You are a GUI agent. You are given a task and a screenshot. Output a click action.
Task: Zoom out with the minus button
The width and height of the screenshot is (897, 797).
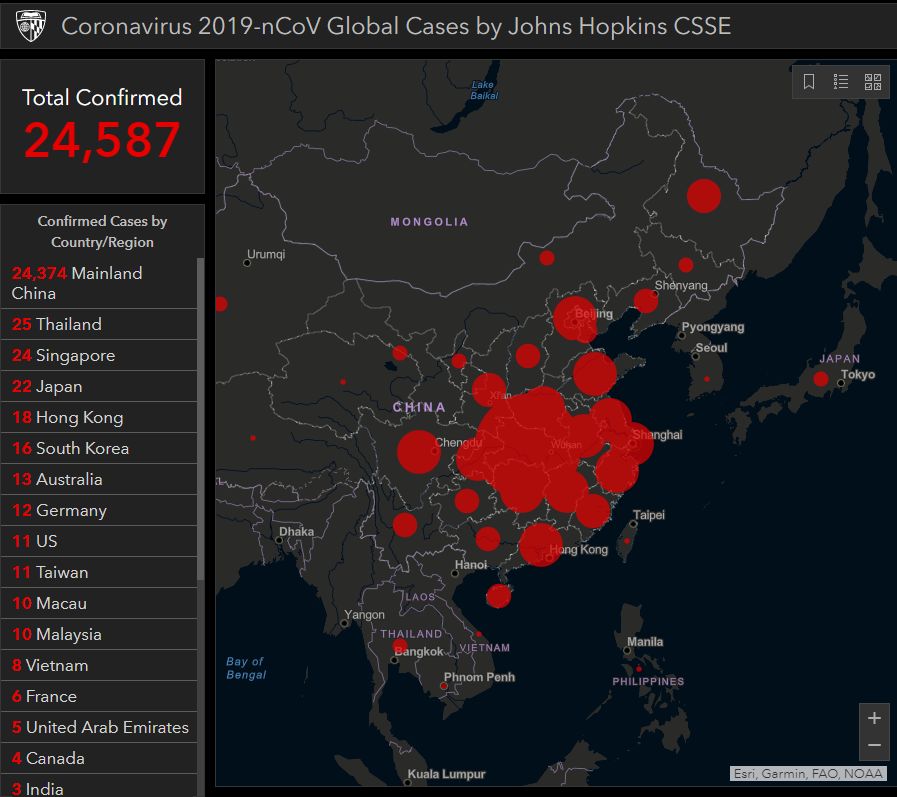click(874, 745)
